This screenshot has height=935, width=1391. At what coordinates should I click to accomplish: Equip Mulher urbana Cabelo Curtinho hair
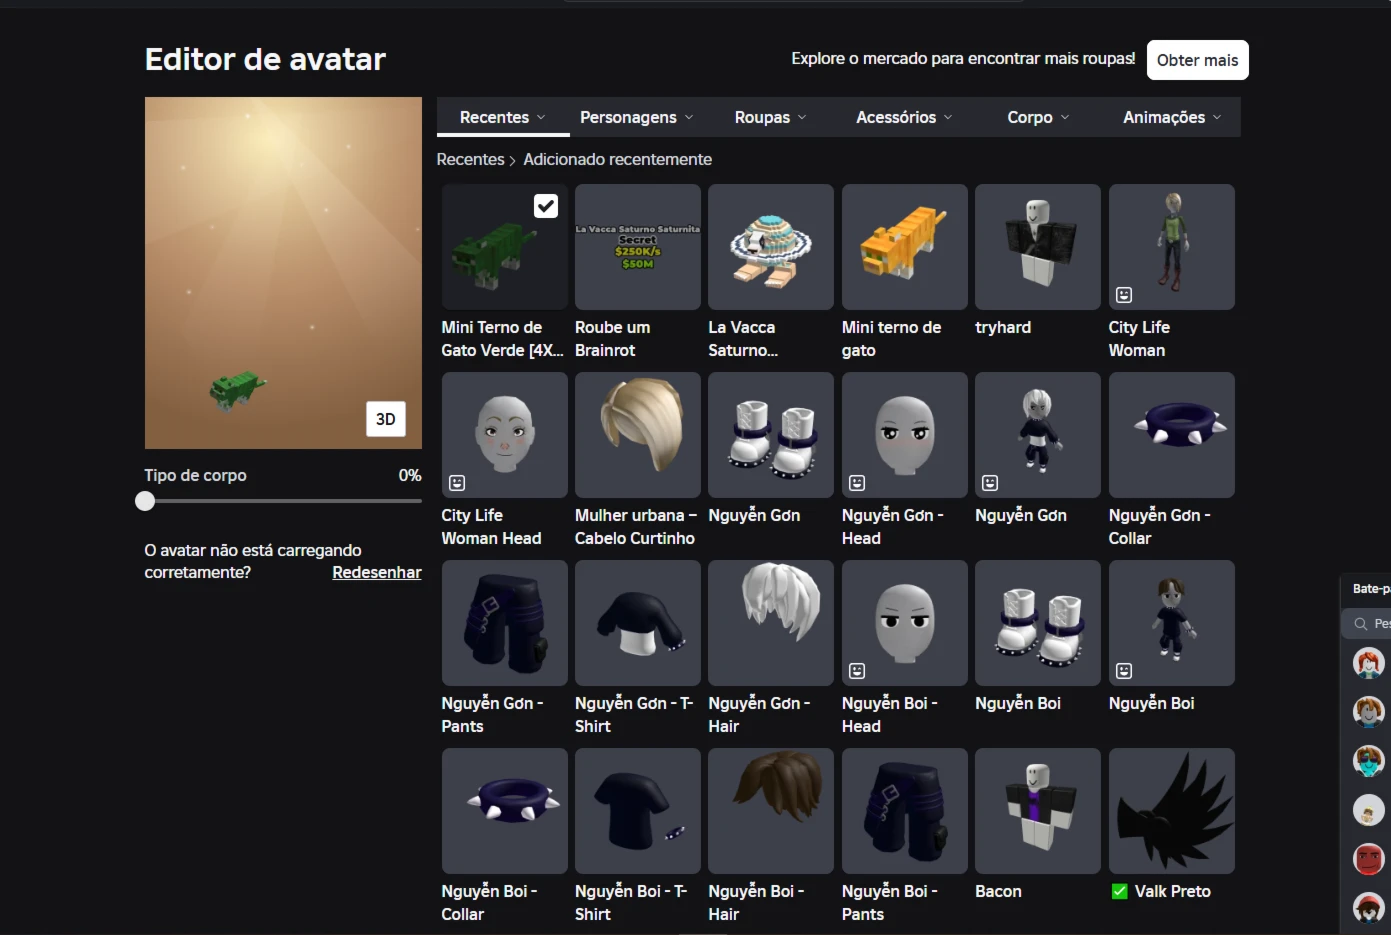(638, 435)
